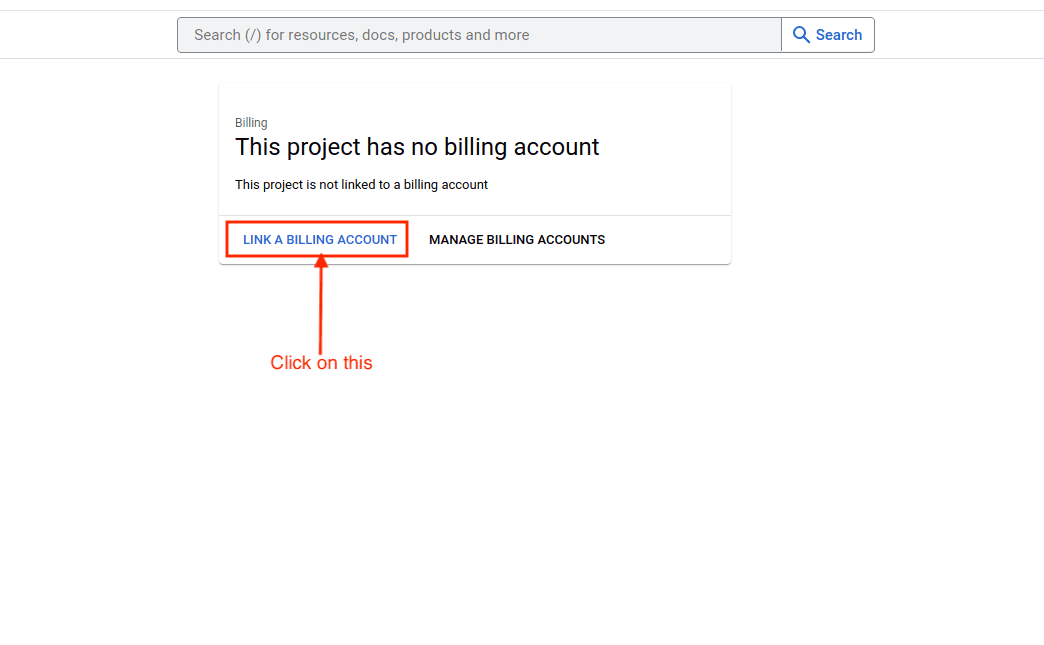Click empty space right of MANAGE BILLING ACCOUNTS
Image resolution: width=1044 pixels, height=645 pixels.
tap(668, 240)
